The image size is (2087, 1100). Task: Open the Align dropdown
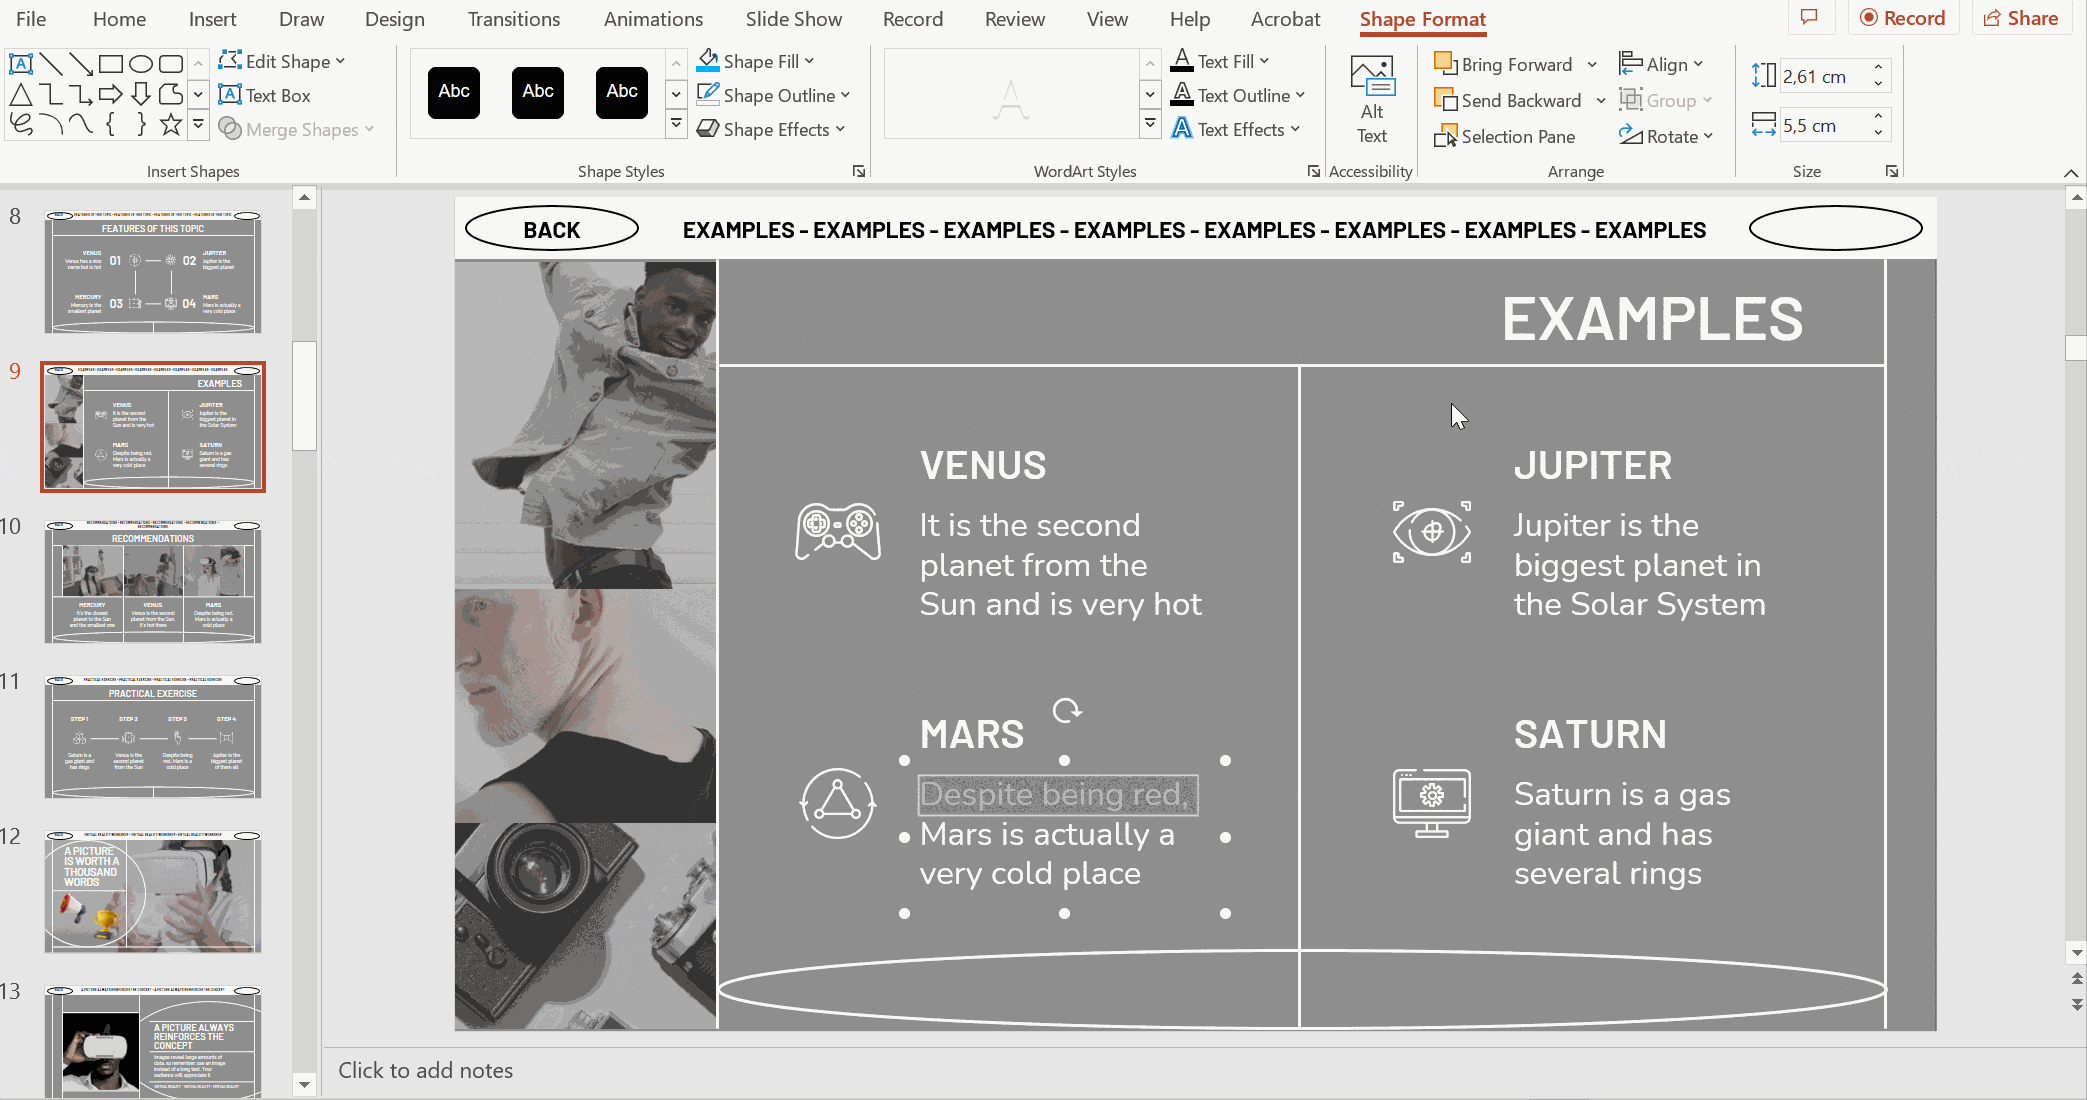pos(1661,65)
